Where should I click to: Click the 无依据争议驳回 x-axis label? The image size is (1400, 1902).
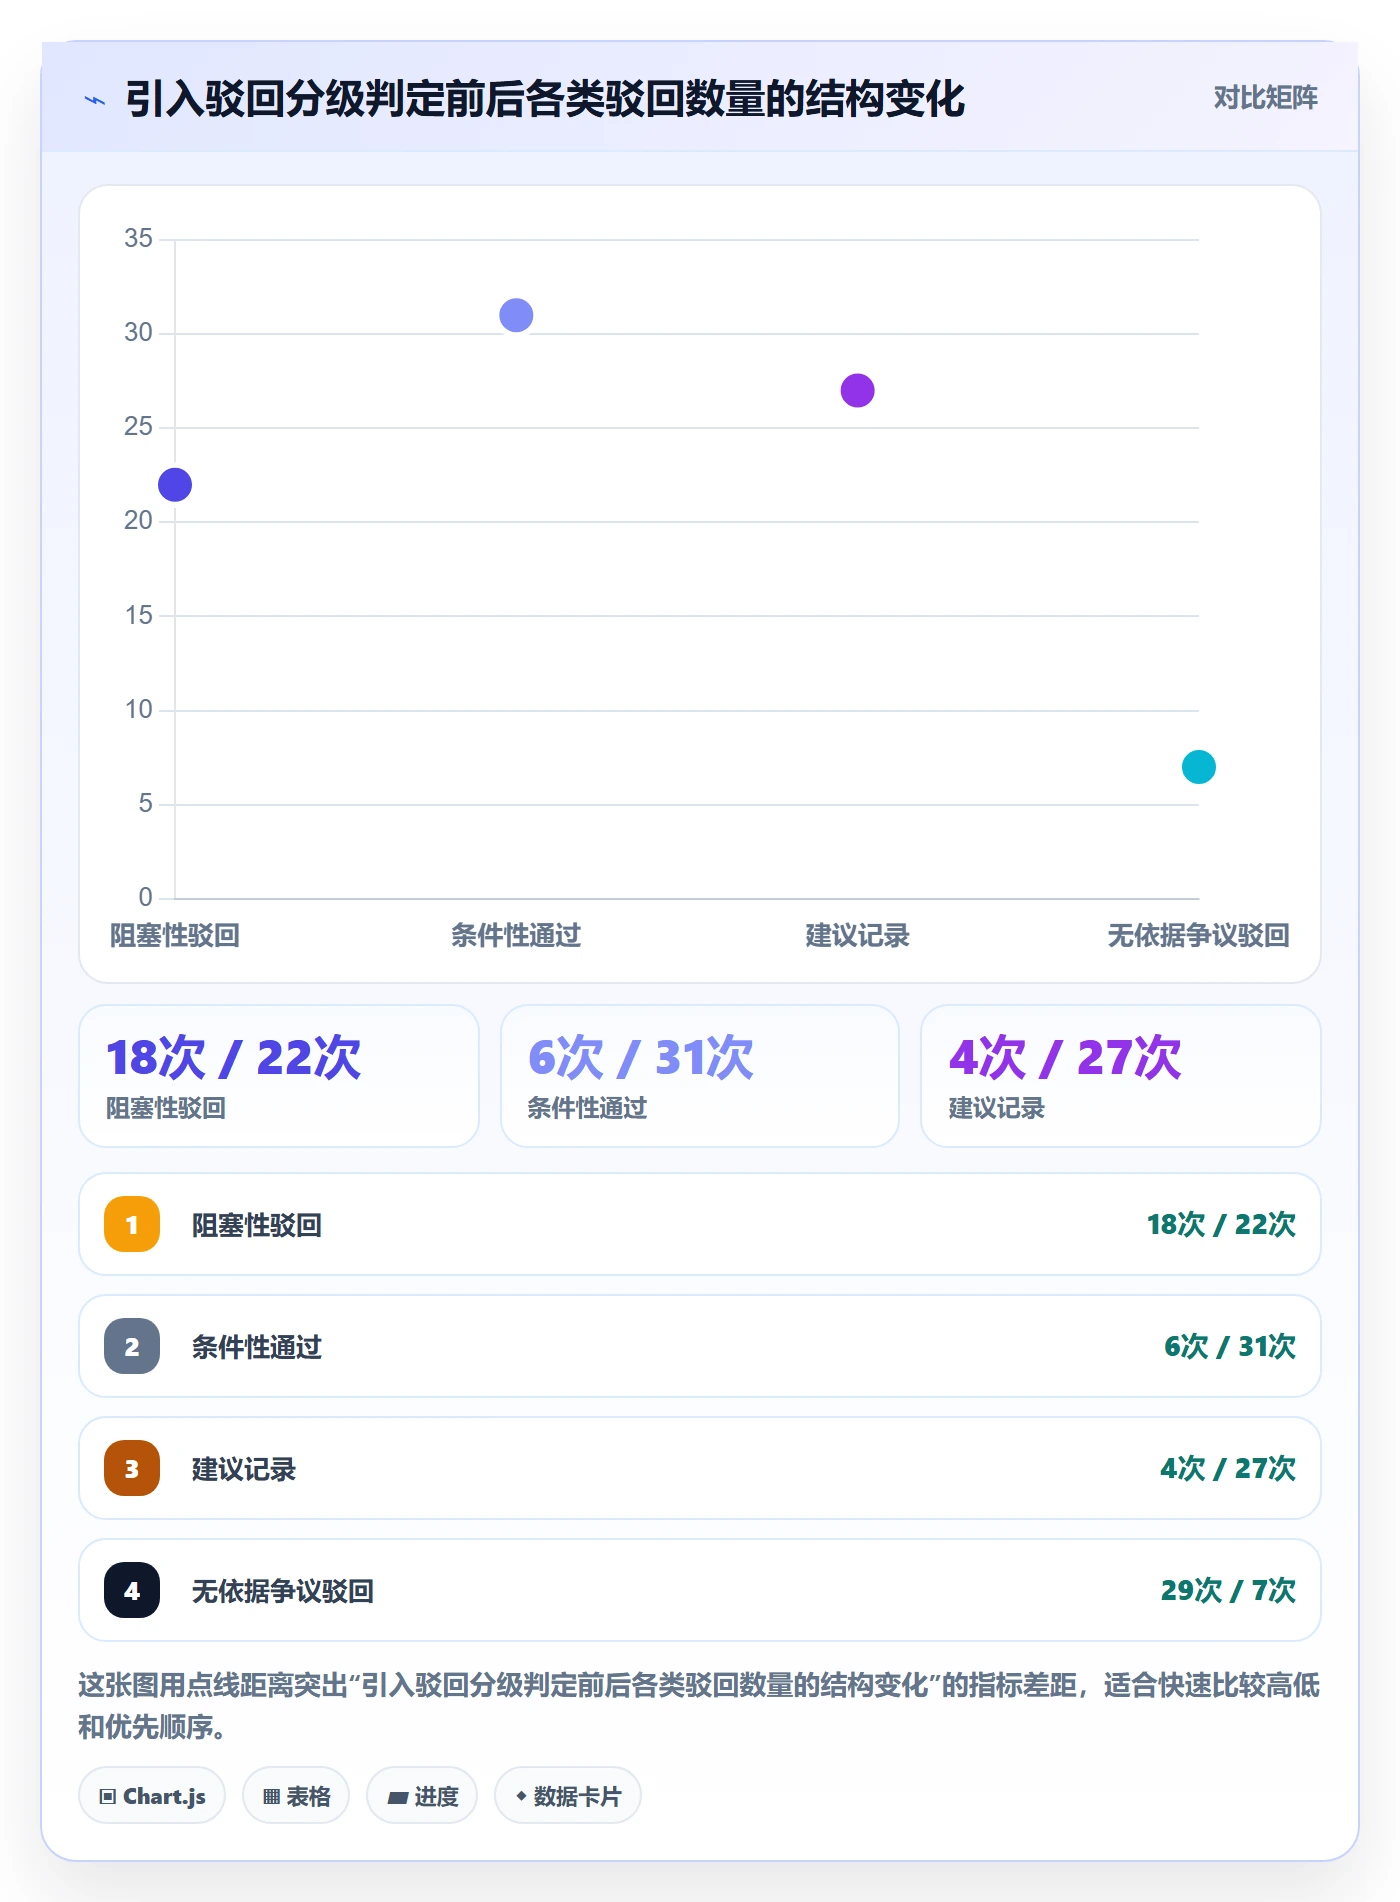pos(1198,936)
